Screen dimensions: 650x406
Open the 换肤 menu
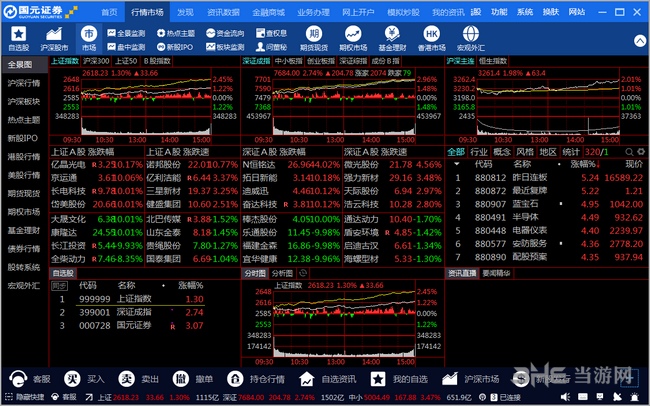click(x=551, y=12)
